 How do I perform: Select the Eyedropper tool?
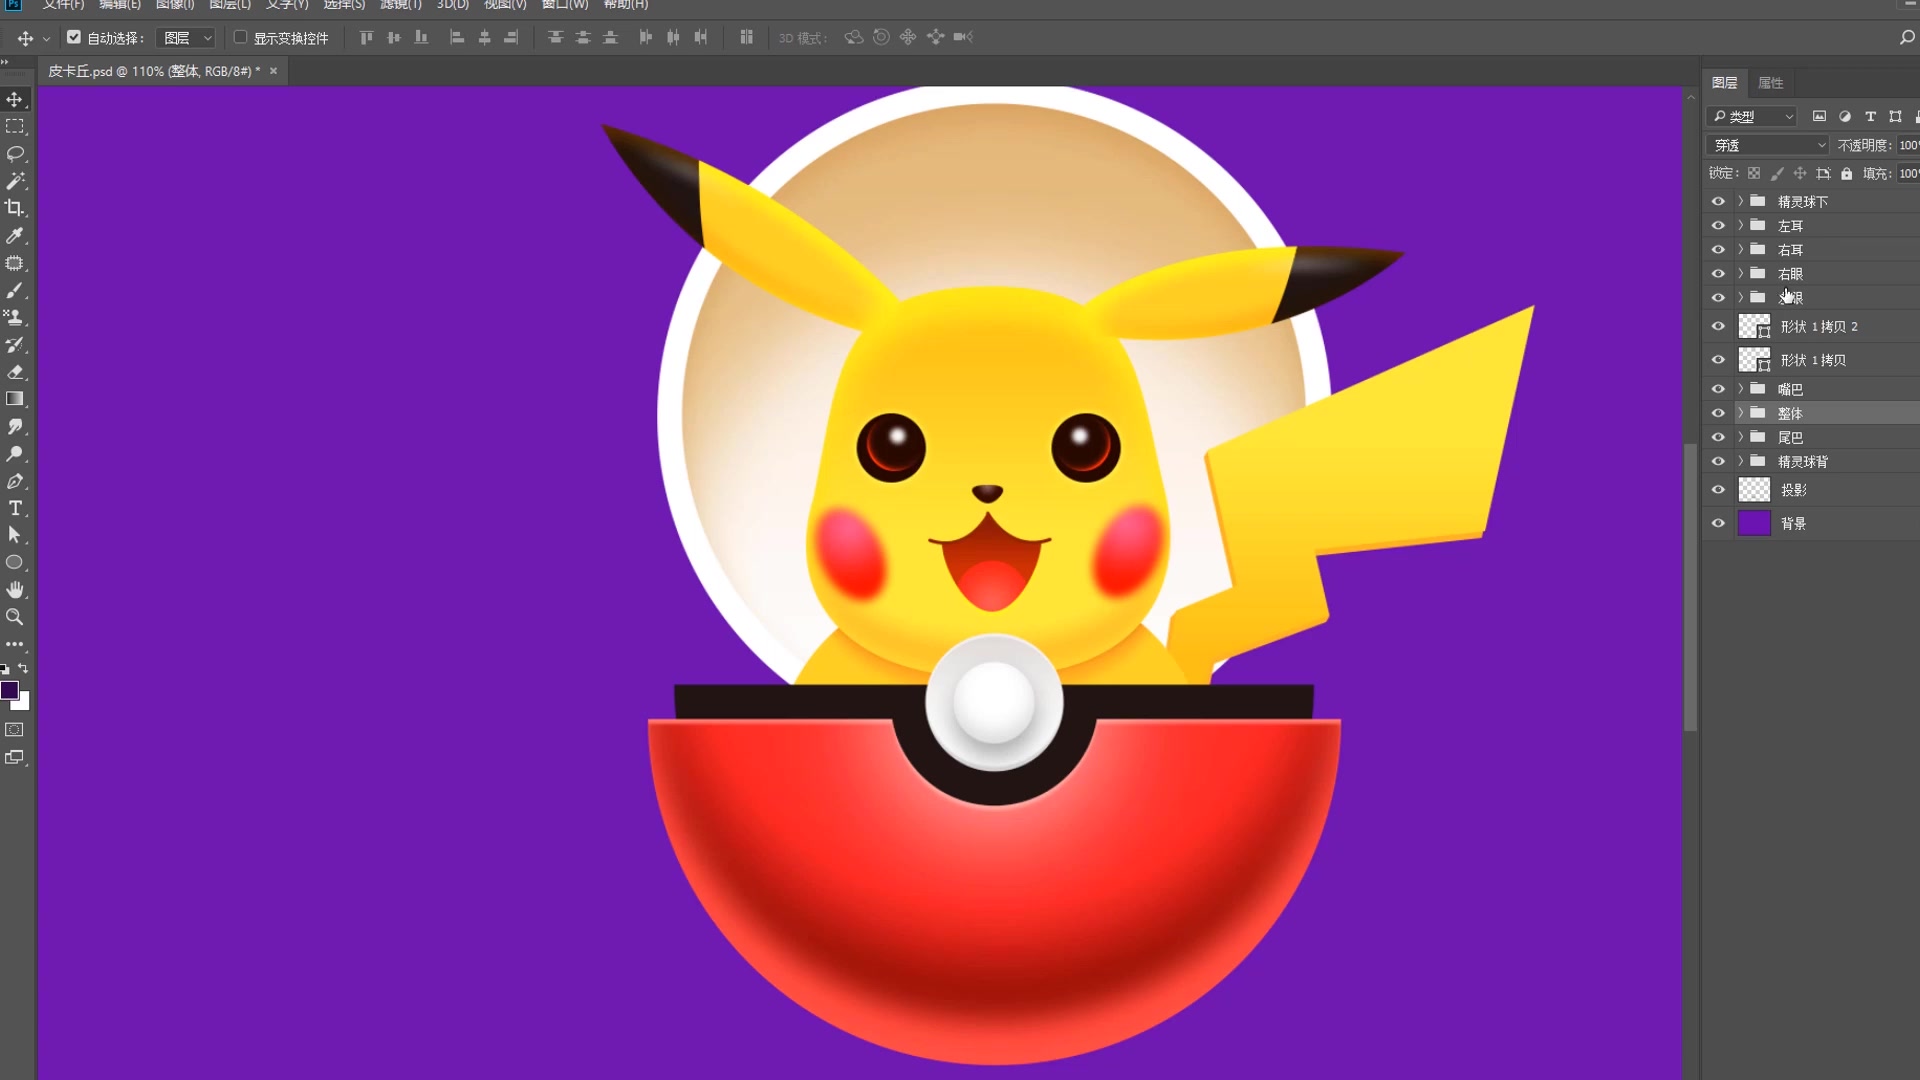coord(15,236)
